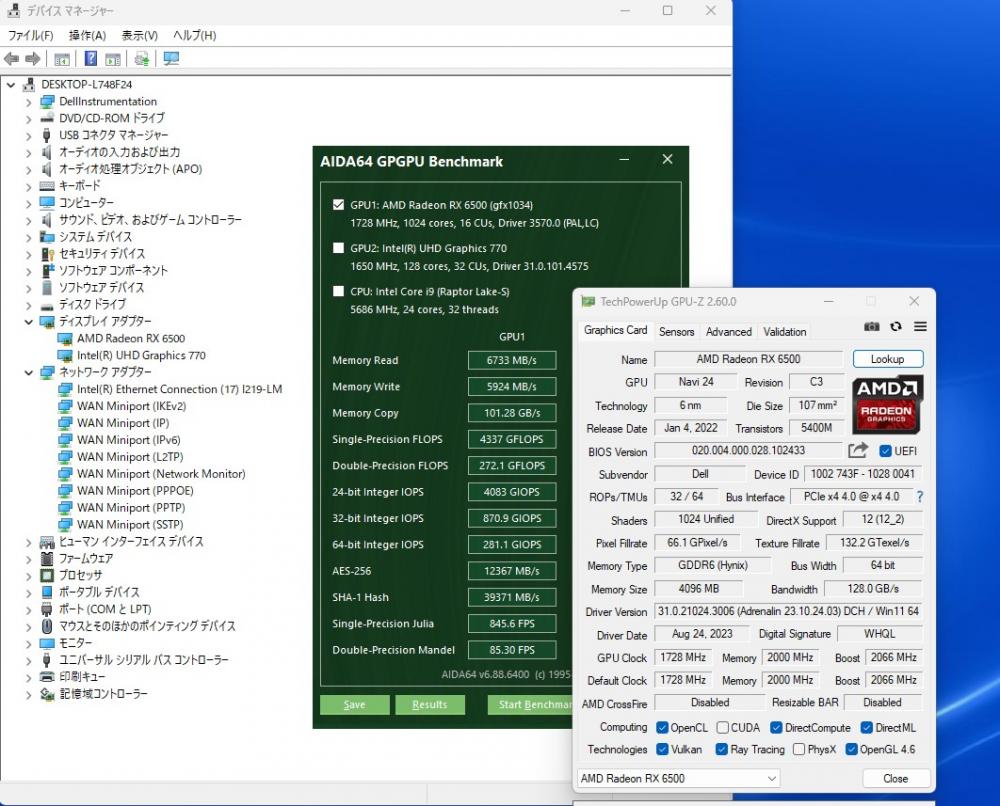Collapse the ネットワーク アダプター node

pyautogui.click(x=29, y=372)
